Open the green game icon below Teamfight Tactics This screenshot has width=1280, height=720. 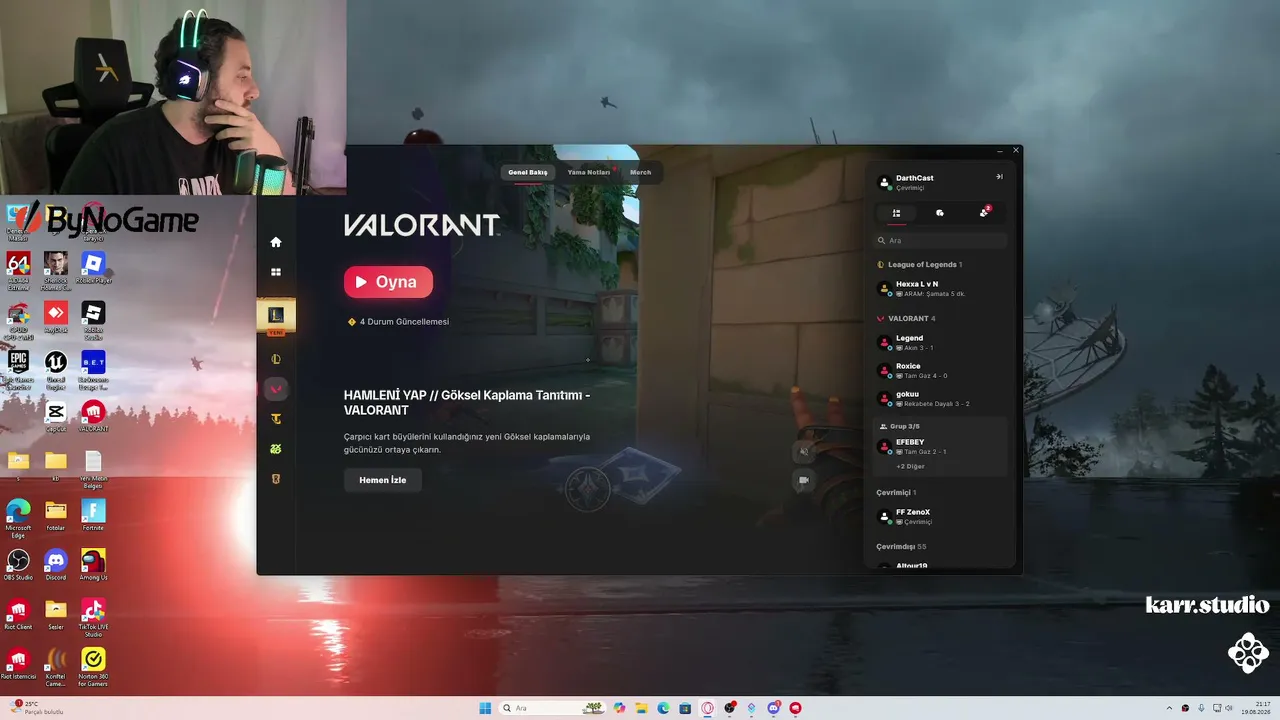[276, 449]
